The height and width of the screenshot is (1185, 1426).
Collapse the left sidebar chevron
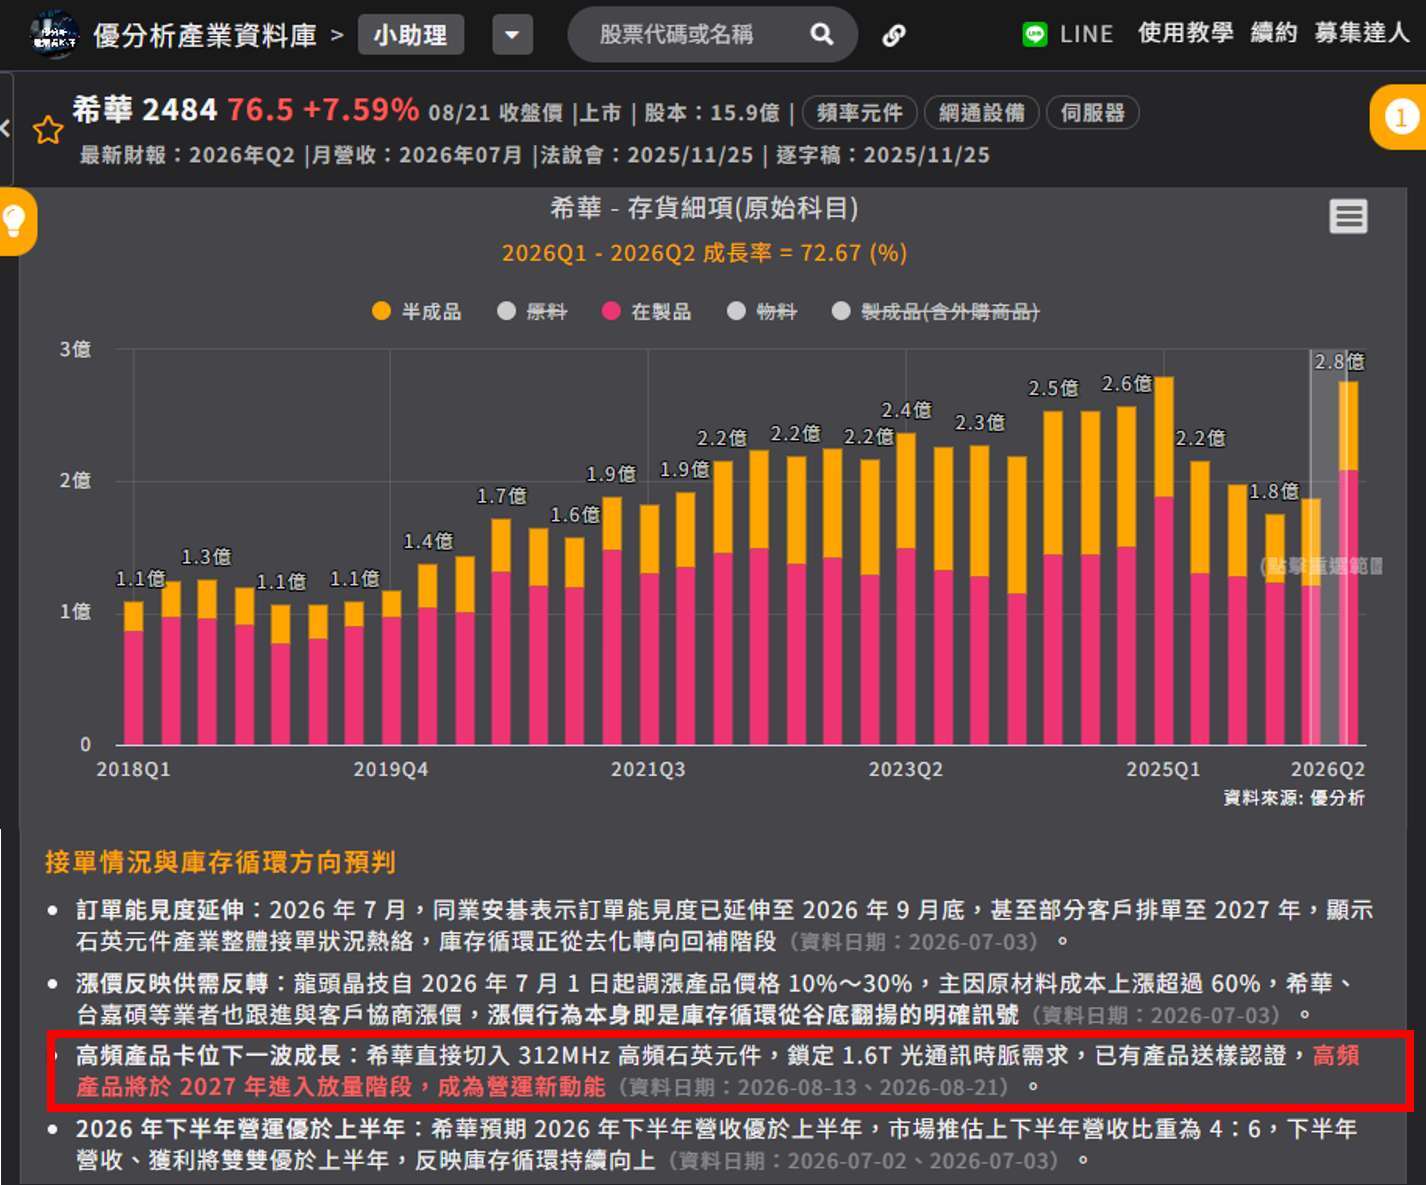pos(6,128)
